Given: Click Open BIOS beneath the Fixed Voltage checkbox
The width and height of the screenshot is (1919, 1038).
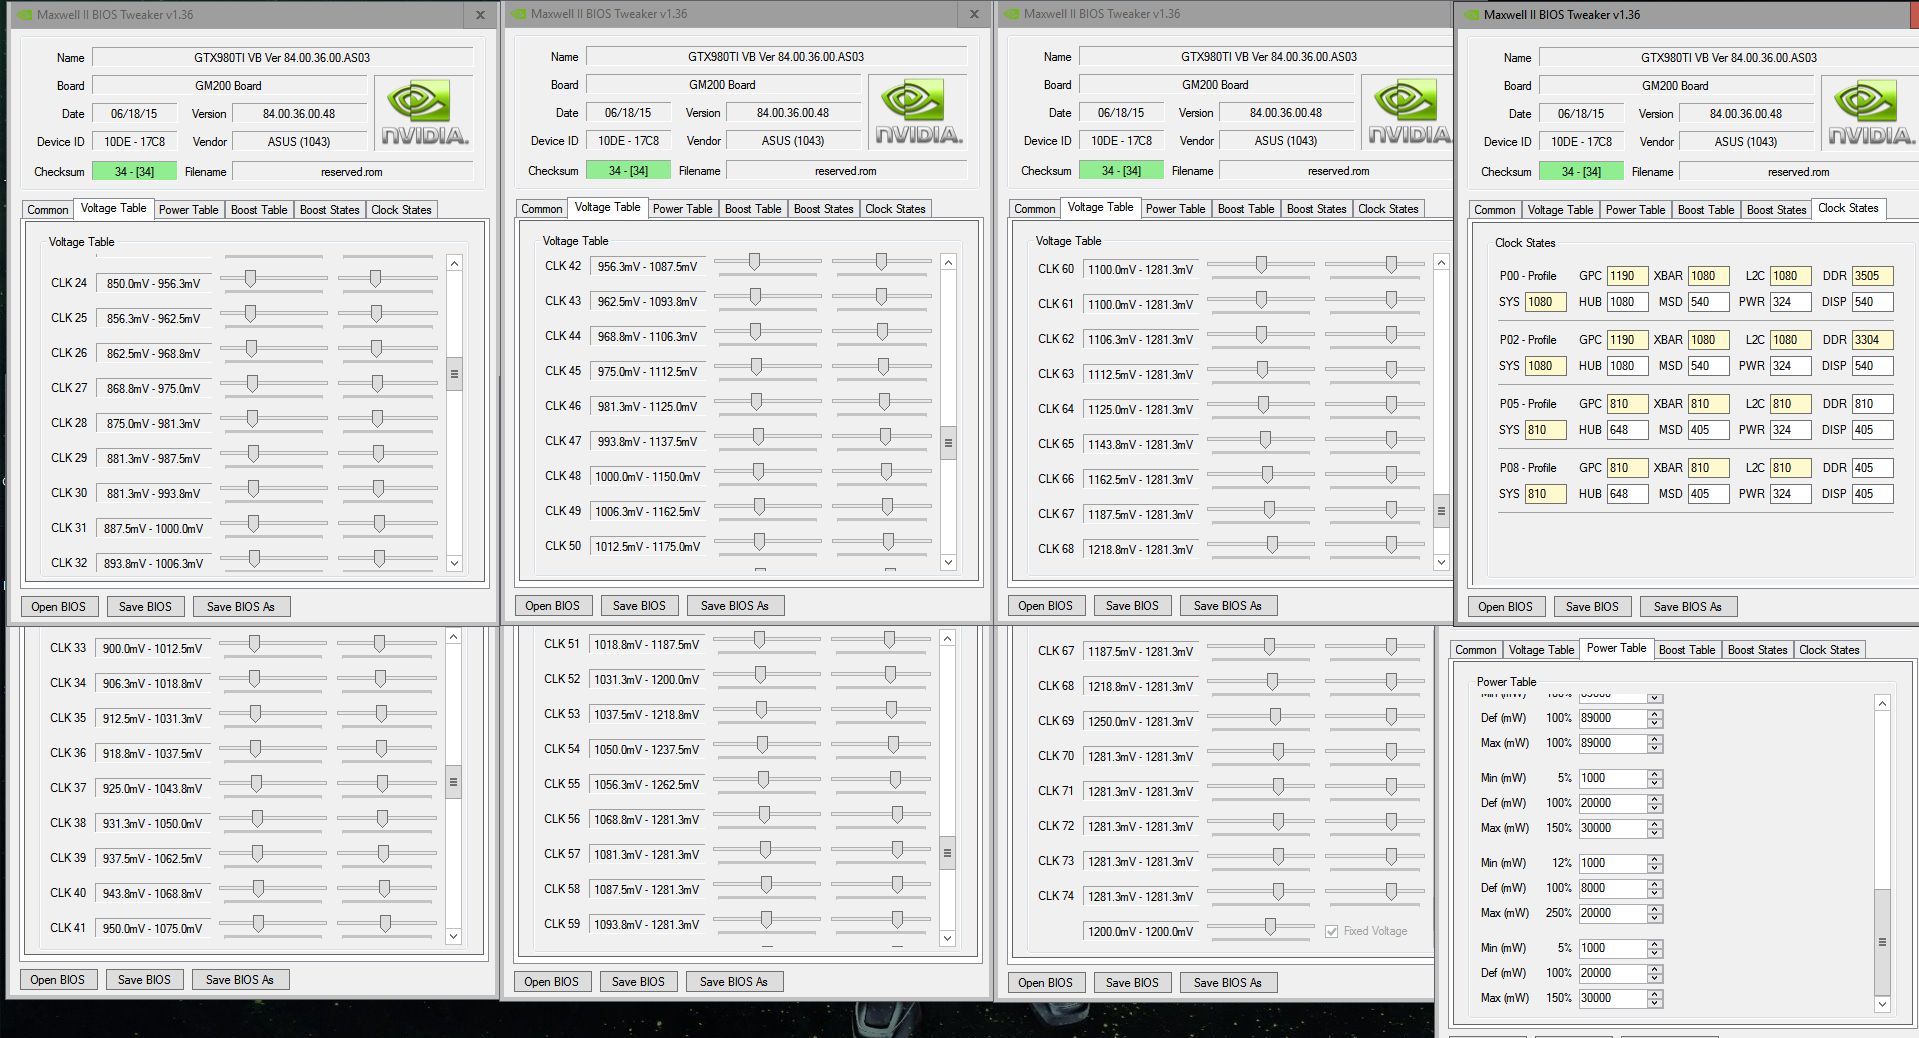Looking at the screenshot, I should (1046, 983).
